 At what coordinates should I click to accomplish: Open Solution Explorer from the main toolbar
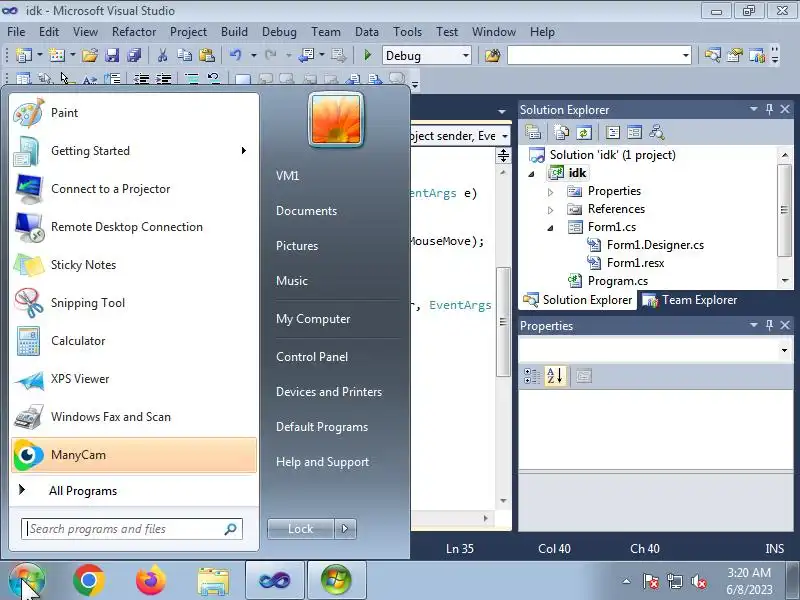click(x=713, y=55)
